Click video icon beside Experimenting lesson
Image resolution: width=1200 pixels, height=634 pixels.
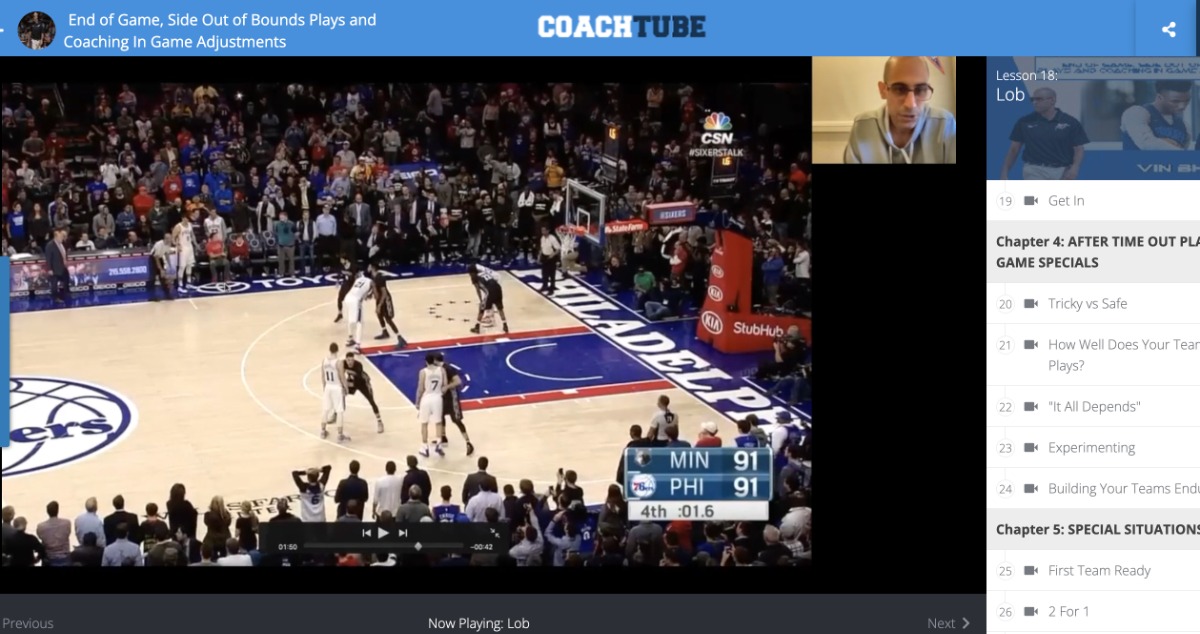pos(1031,448)
